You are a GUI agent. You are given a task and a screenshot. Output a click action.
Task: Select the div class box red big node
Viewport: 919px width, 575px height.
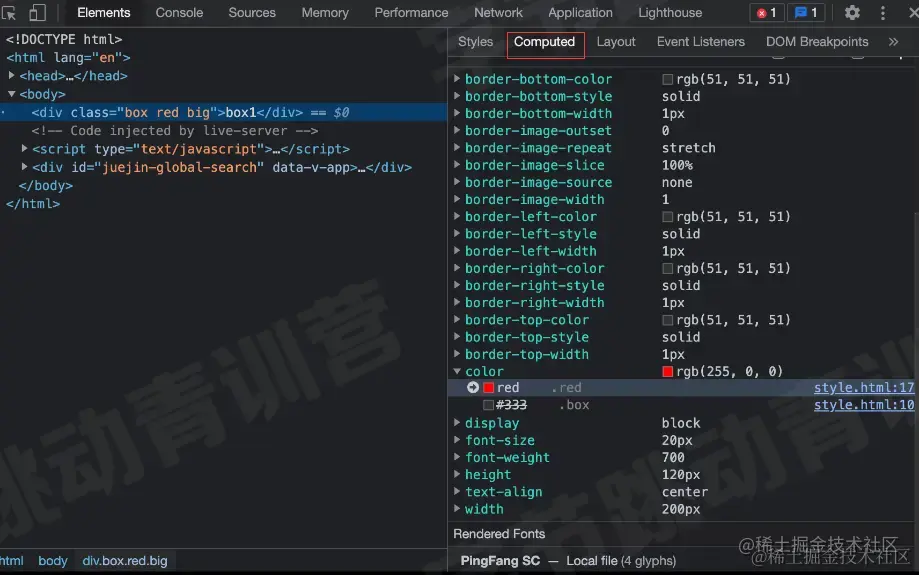coord(223,112)
